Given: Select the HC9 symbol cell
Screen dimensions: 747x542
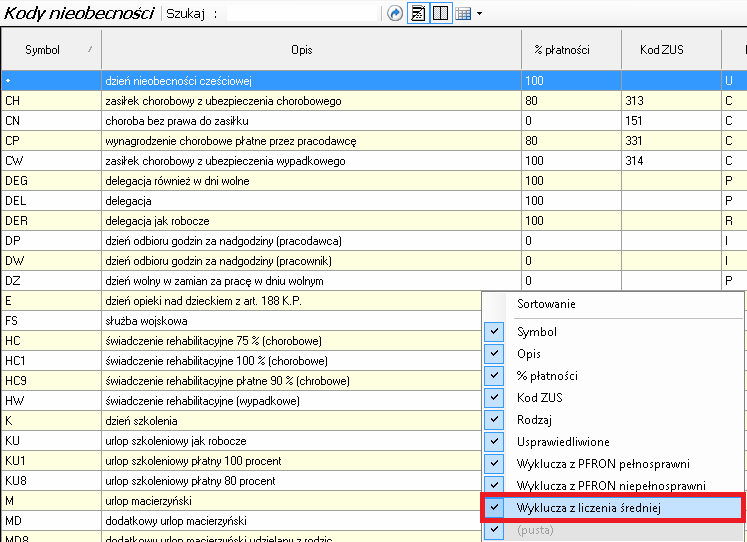Looking at the screenshot, I should tap(51, 381).
